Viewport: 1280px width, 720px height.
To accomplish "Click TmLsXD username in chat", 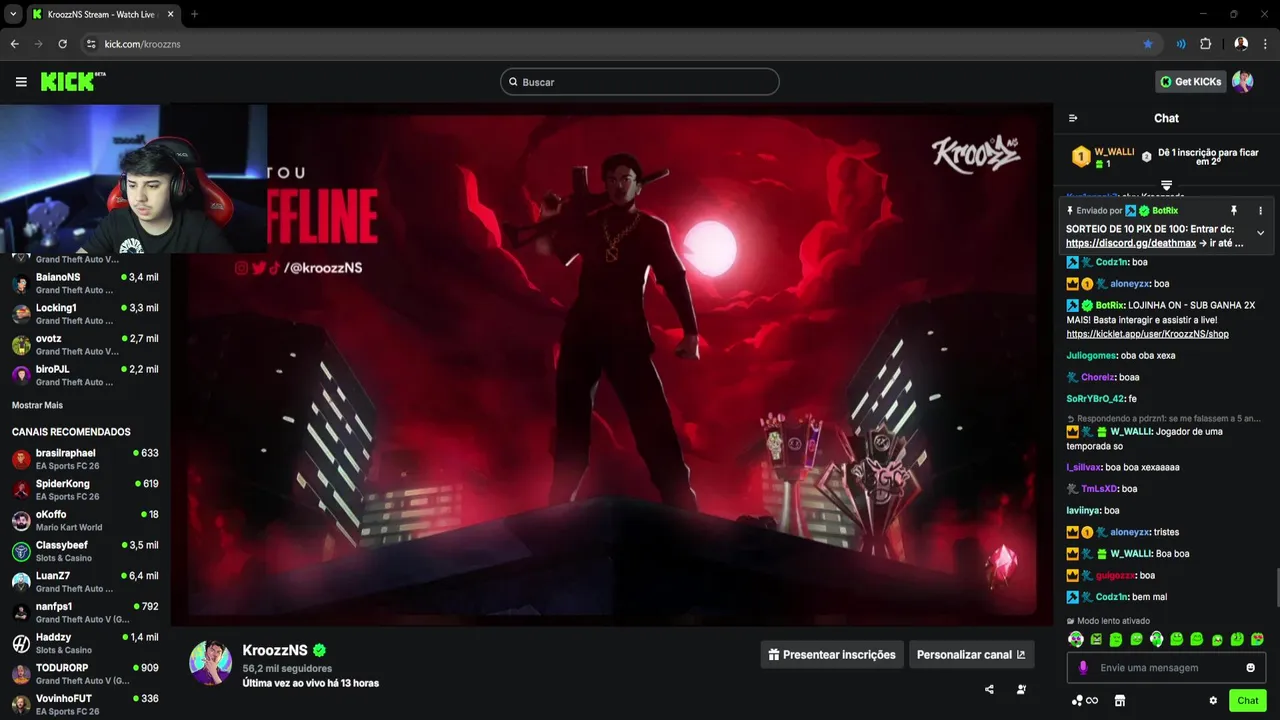I will (x=1099, y=489).
